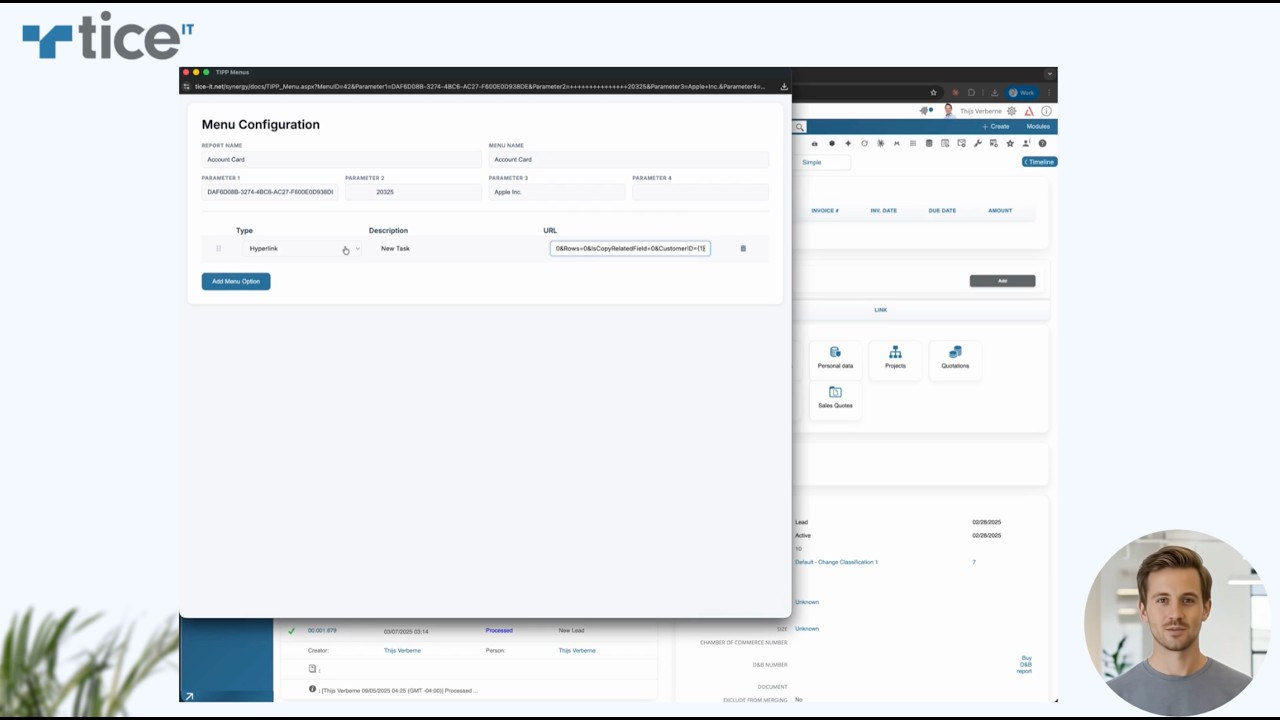Open request number 00.001.679 link
1280x720 pixels.
(322, 631)
